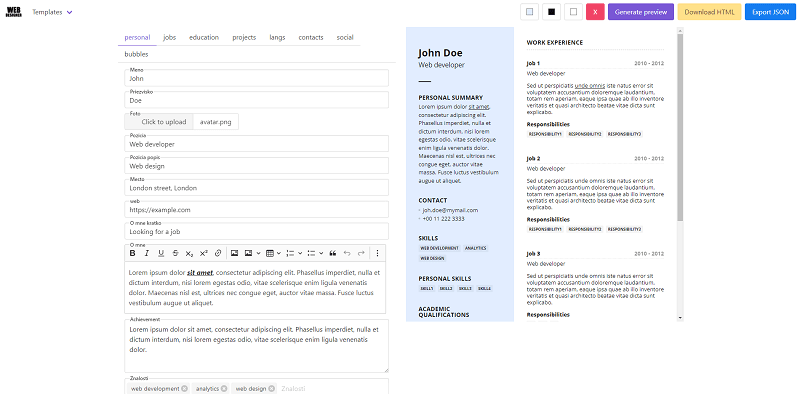Click the avatar.png file name
Screen dimensions: 800x394
(216, 122)
